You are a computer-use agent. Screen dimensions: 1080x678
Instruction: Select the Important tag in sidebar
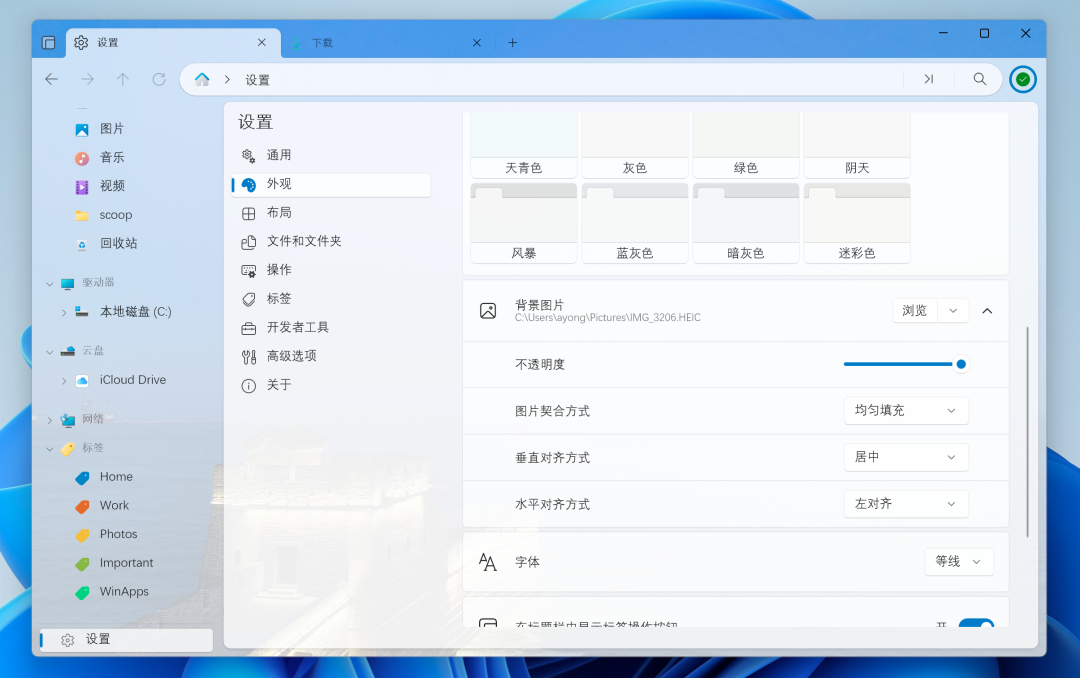coord(127,563)
